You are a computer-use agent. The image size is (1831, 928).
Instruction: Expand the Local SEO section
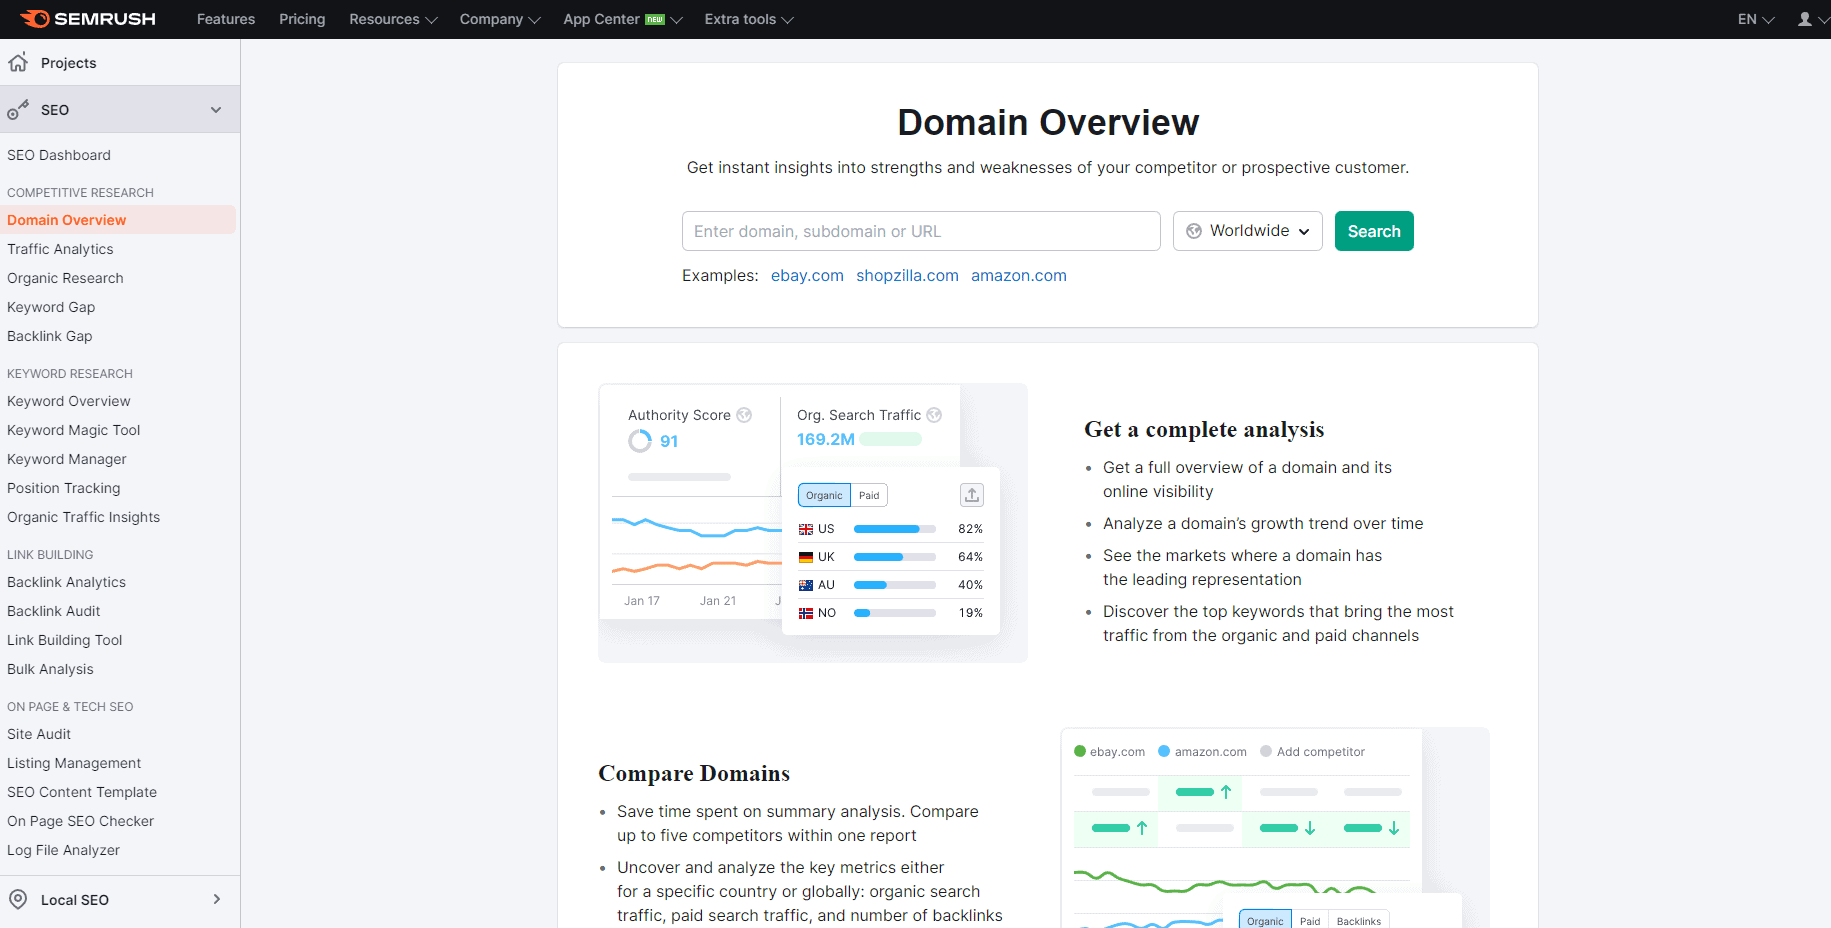click(216, 899)
